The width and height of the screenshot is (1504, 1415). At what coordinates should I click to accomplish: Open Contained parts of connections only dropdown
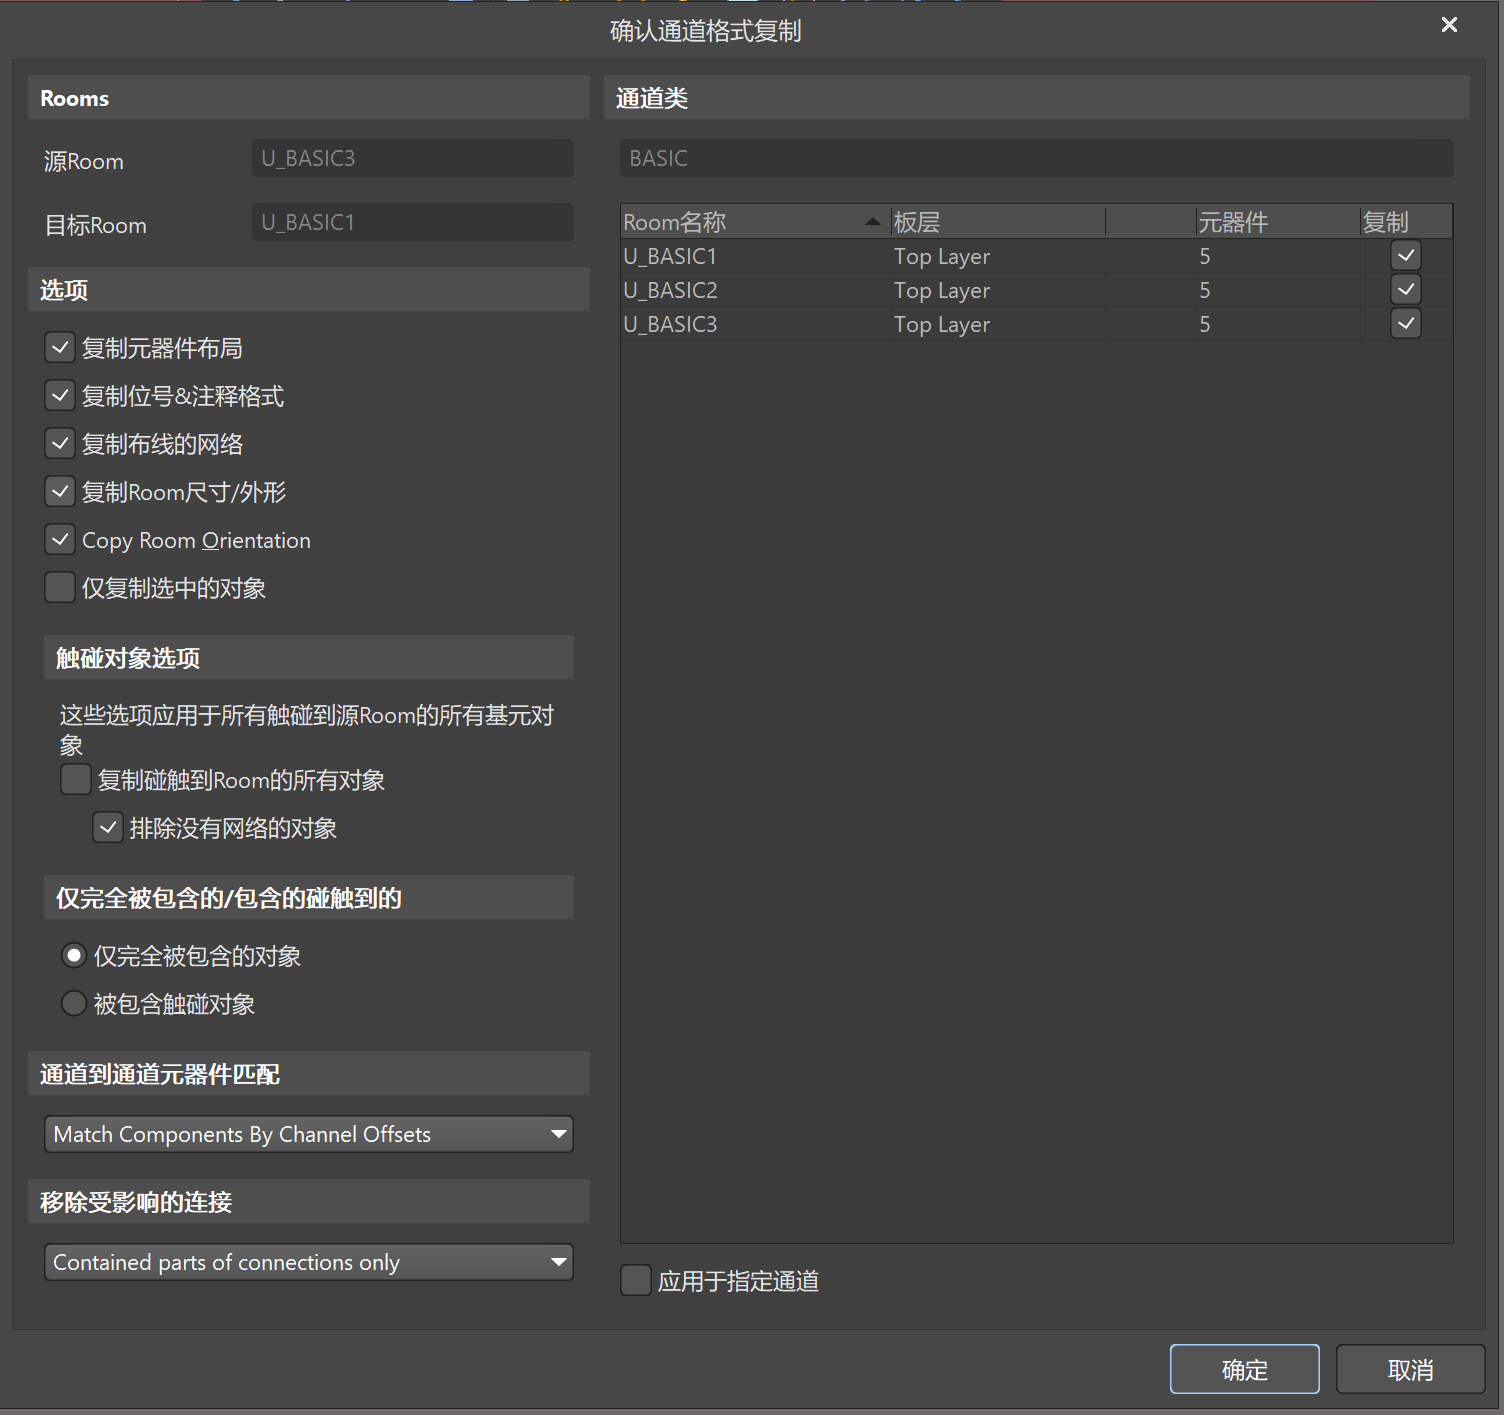tap(308, 1262)
